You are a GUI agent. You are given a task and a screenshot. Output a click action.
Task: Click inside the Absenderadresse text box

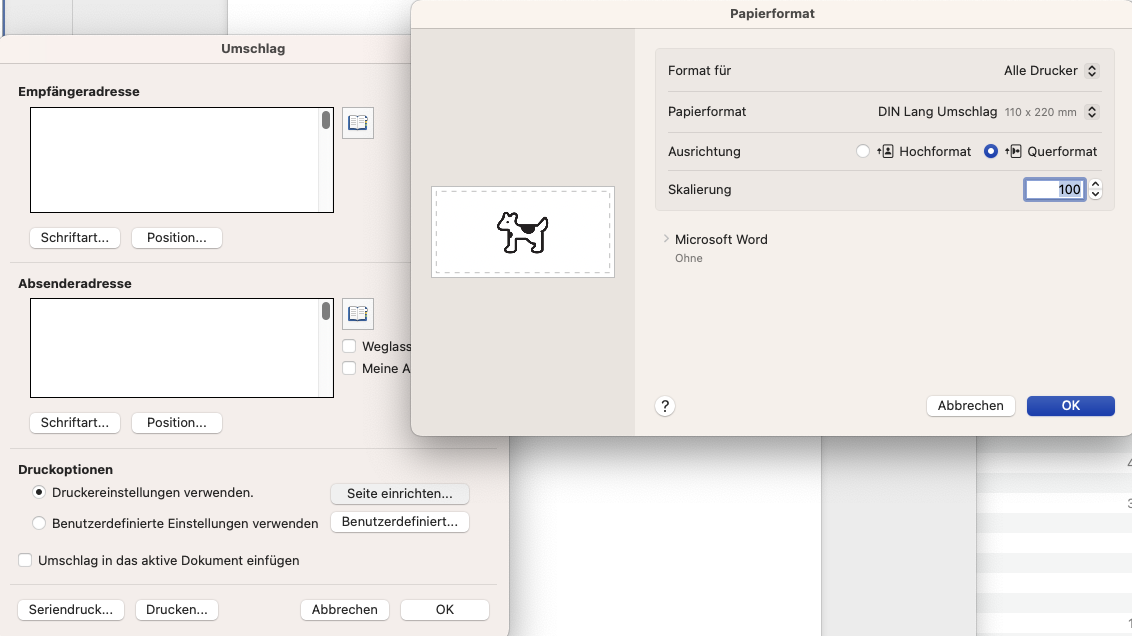174,348
